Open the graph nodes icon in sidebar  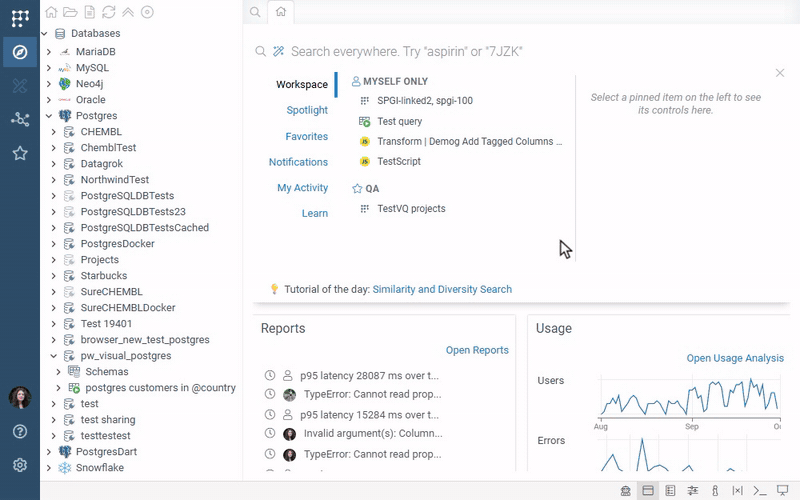pos(20,119)
